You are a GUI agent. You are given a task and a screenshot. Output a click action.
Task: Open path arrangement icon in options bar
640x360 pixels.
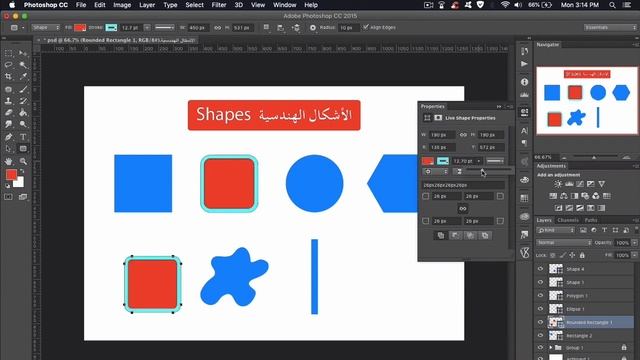click(x=296, y=28)
